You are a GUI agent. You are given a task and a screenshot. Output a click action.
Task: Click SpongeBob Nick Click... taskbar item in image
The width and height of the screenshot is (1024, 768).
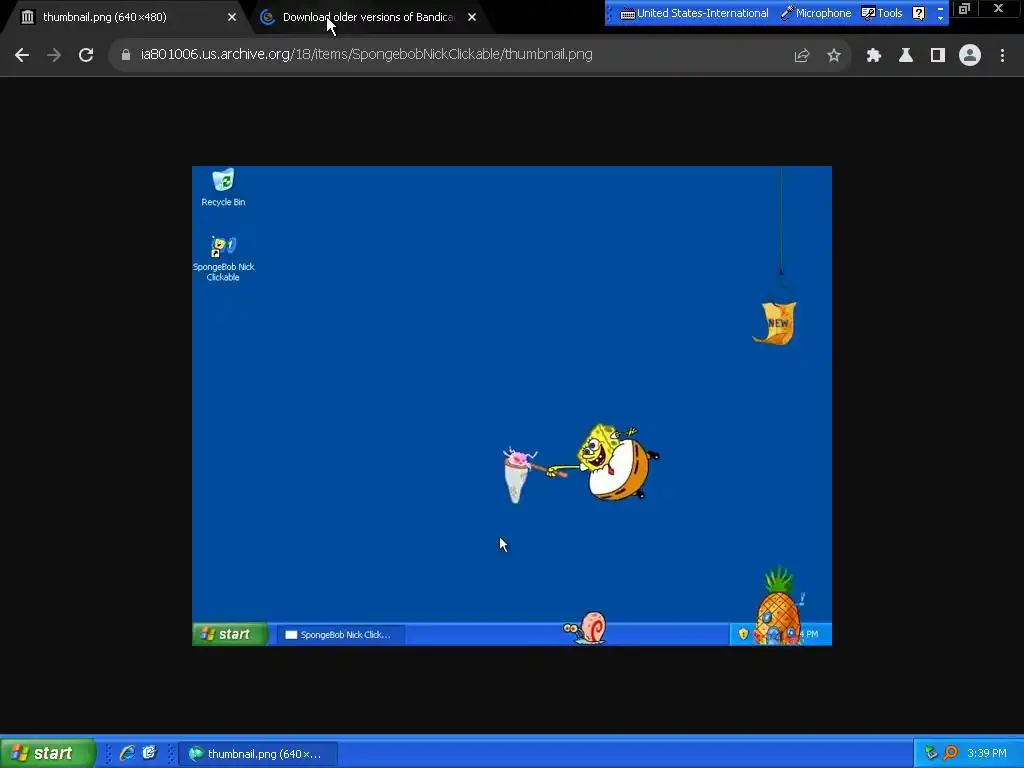coord(340,635)
